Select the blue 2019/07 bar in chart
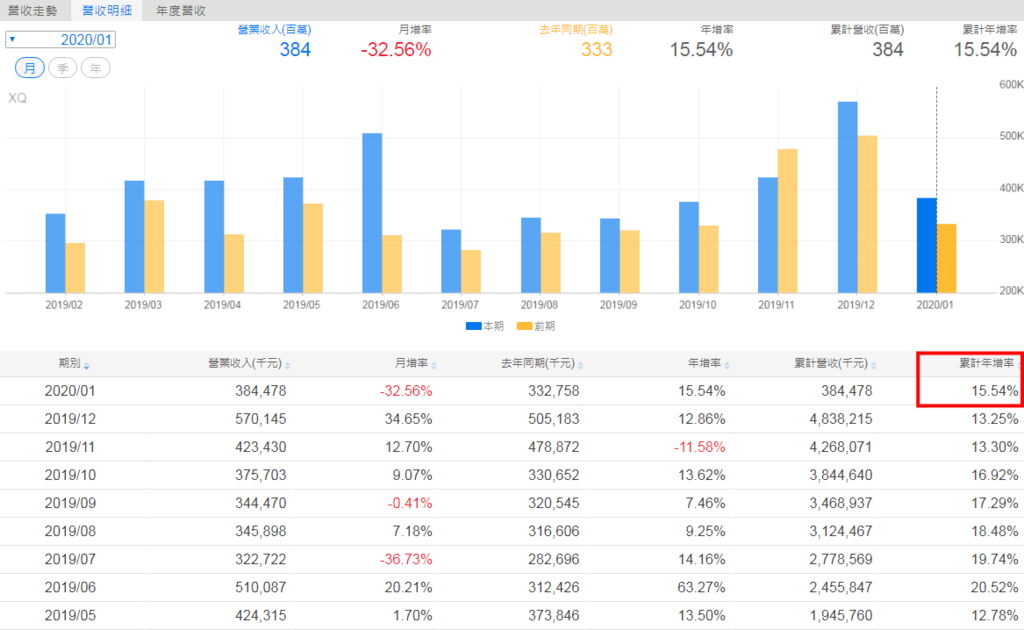The height and width of the screenshot is (630, 1024). pyautogui.click(x=451, y=261)
